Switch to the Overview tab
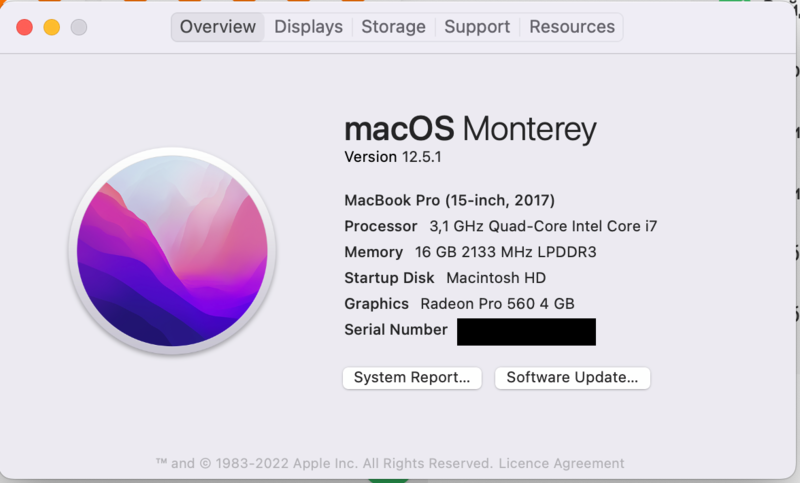This screenshot has width=800, height=483. 218,27
